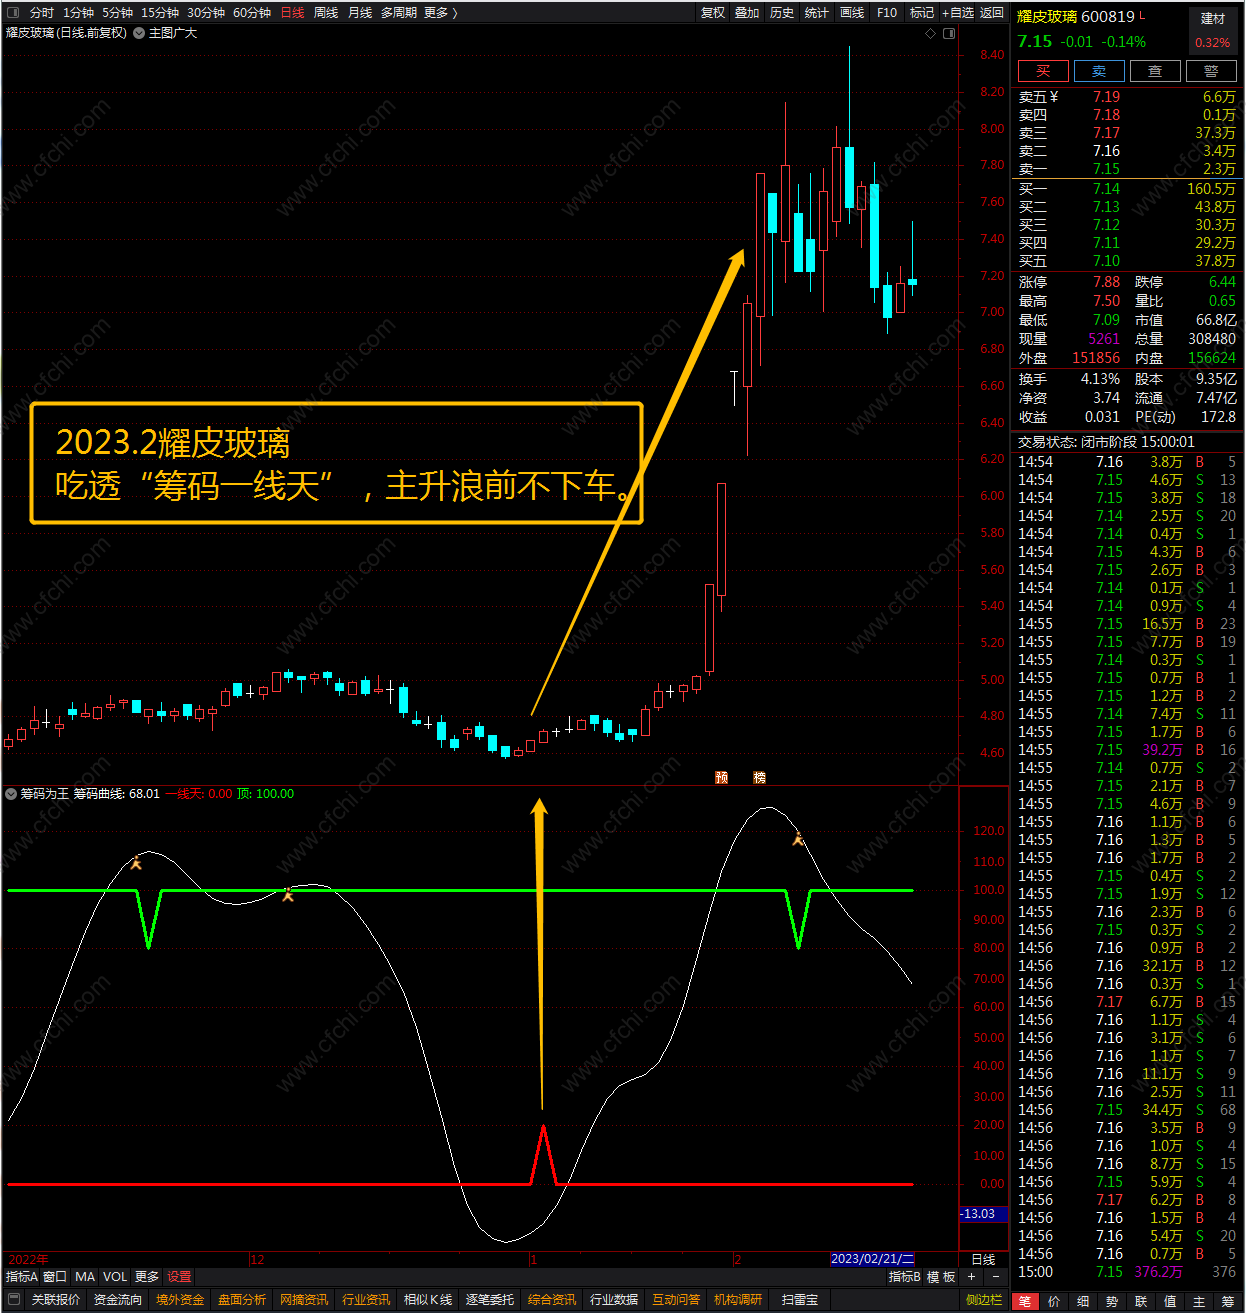Click the blue 卖 sell button
The image size is (1246, 1313).
coord(1099,71)
